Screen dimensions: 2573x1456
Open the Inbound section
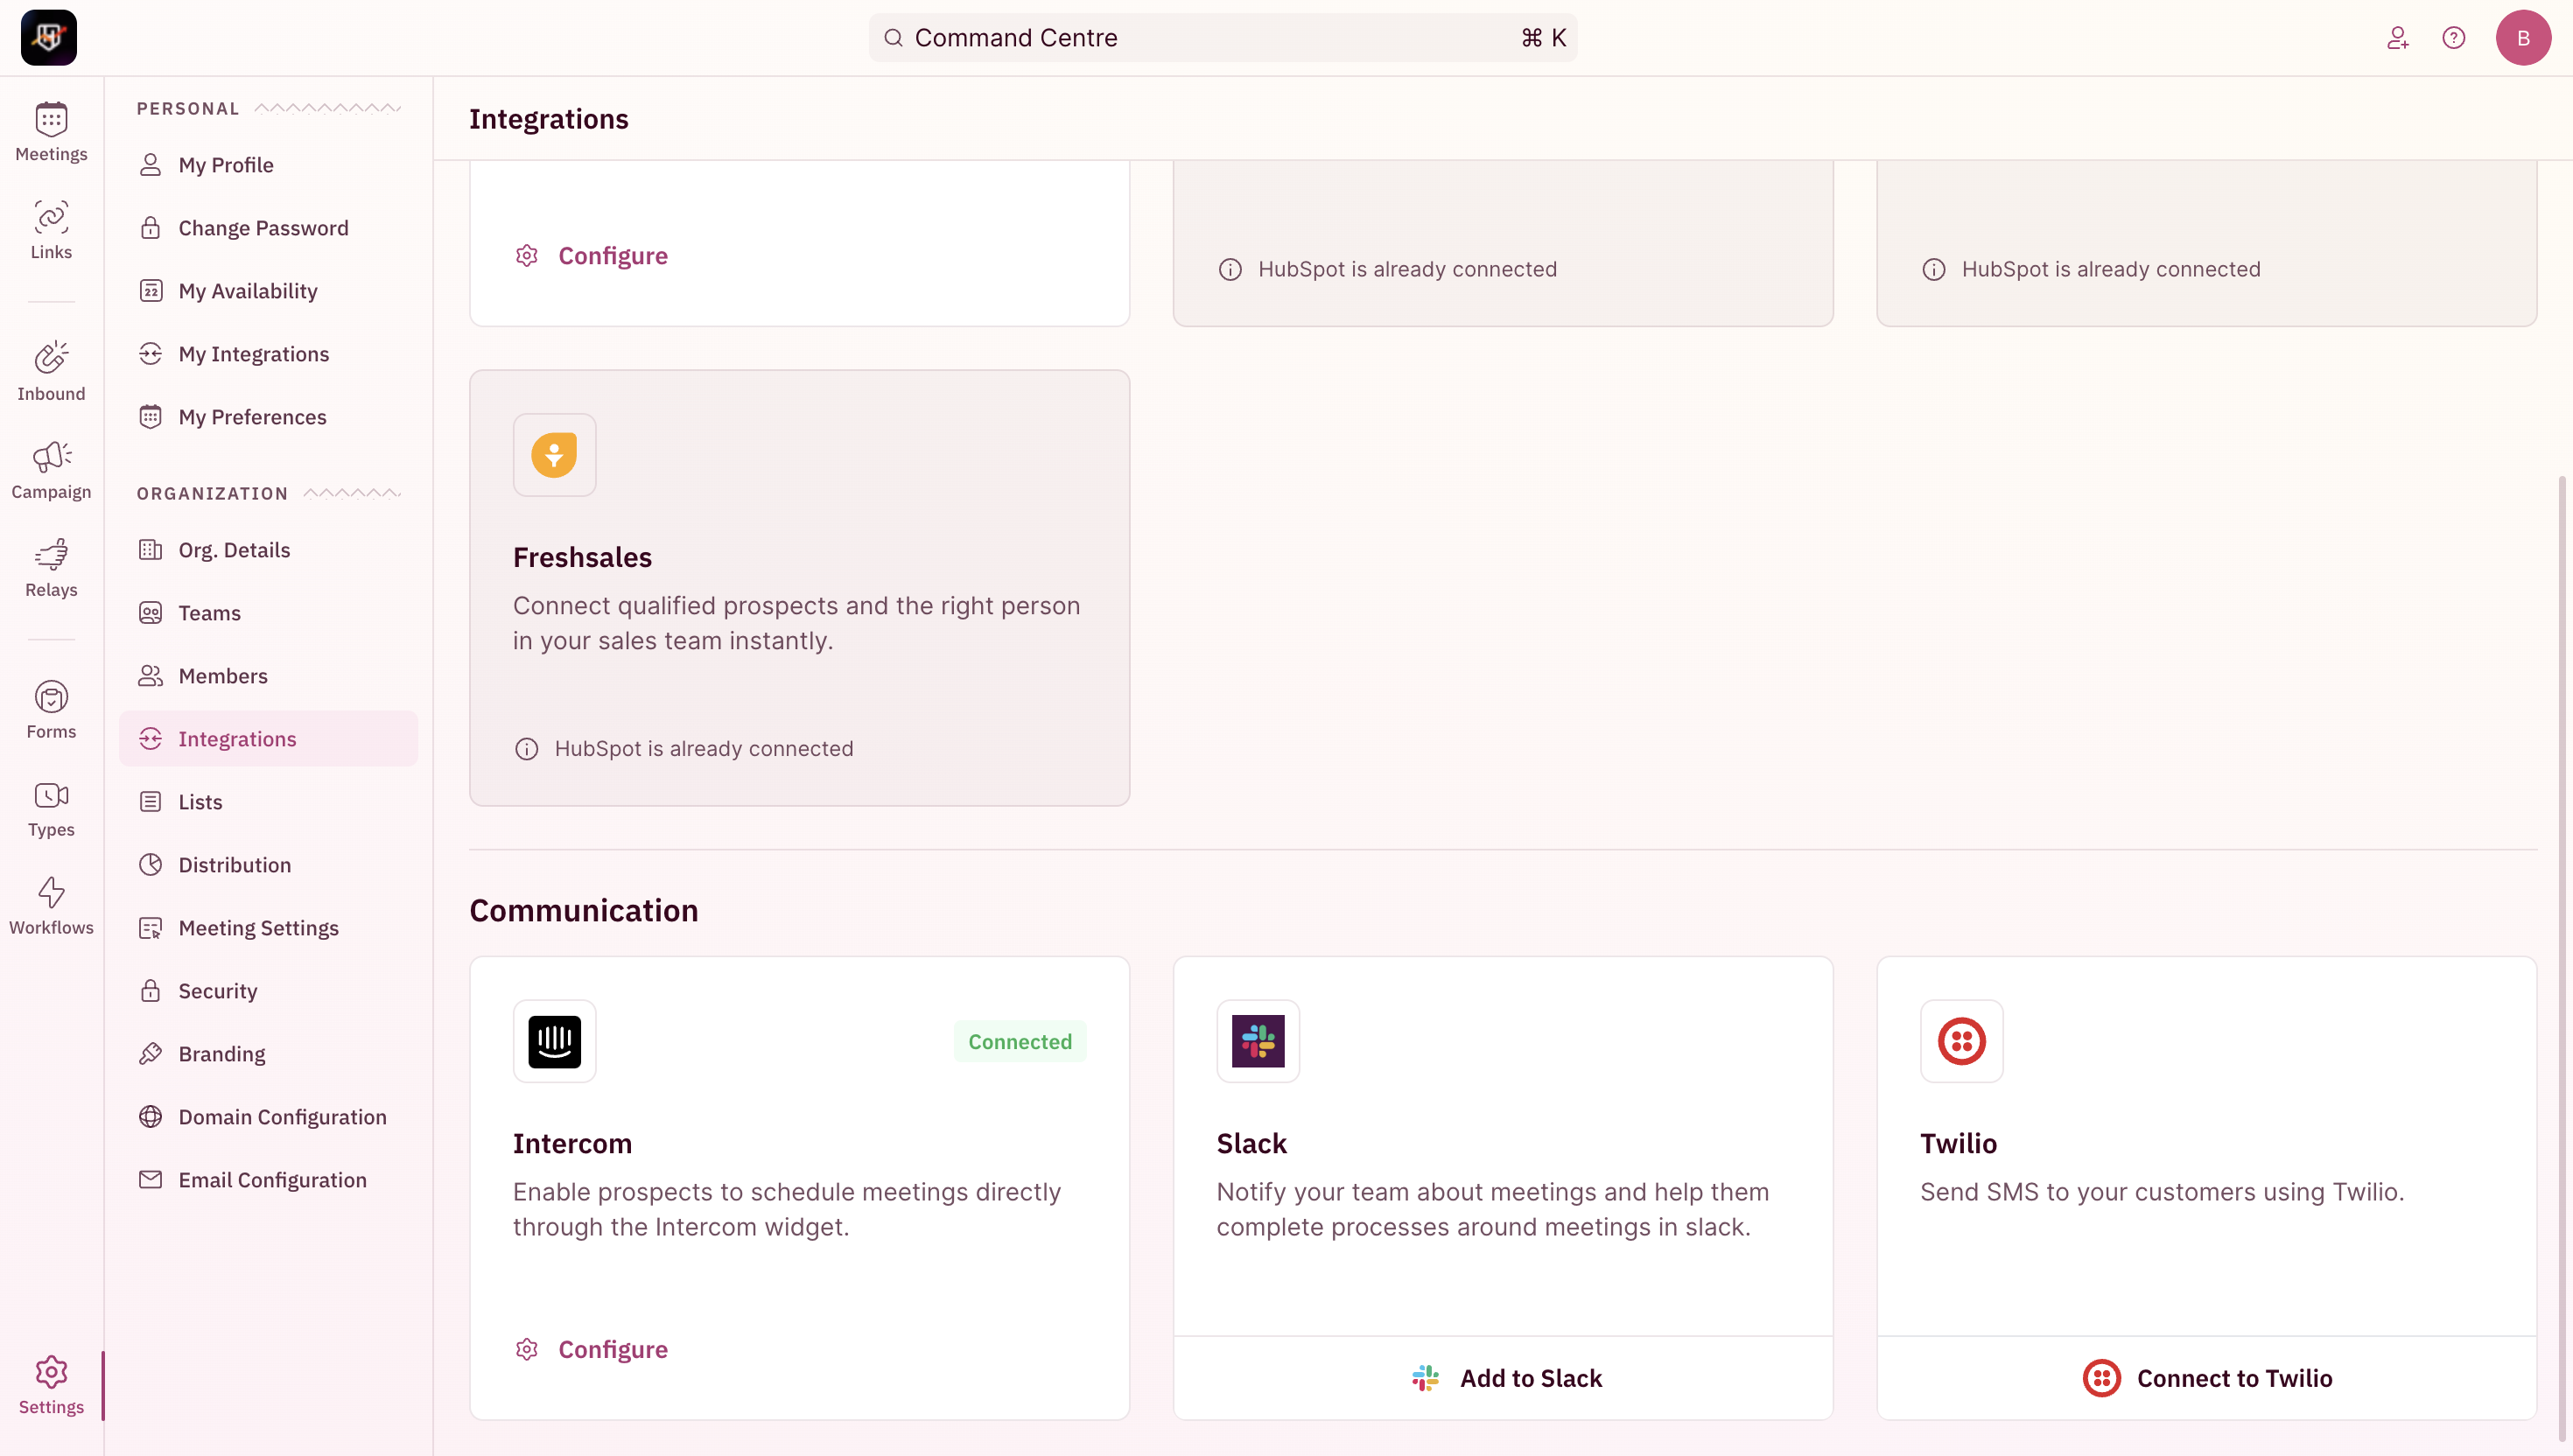pos(51,372)
